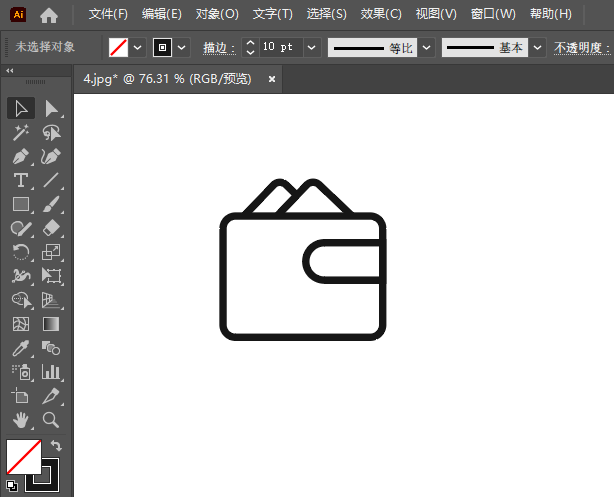Open the stroke weight dropdown arrow
This screenshot has height=497, width=614.
click(x=312, y=47)
